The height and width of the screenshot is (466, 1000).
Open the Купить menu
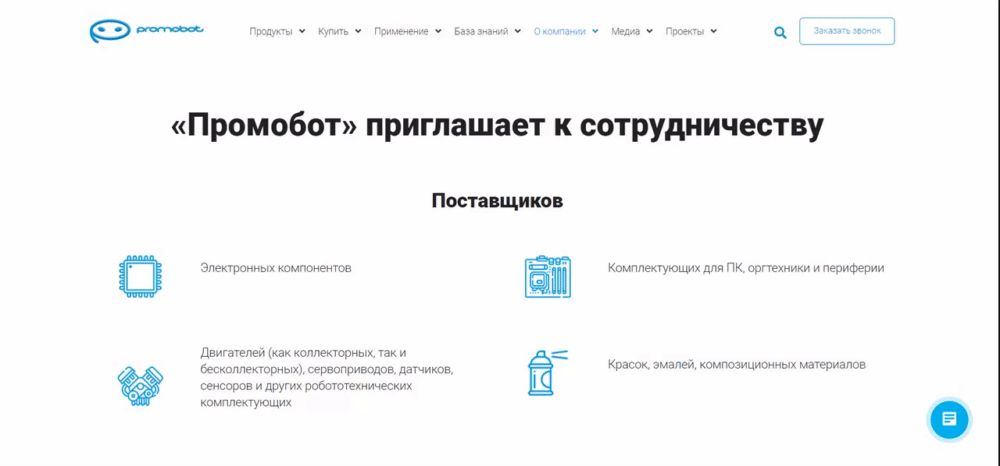(x=332, y=31)
